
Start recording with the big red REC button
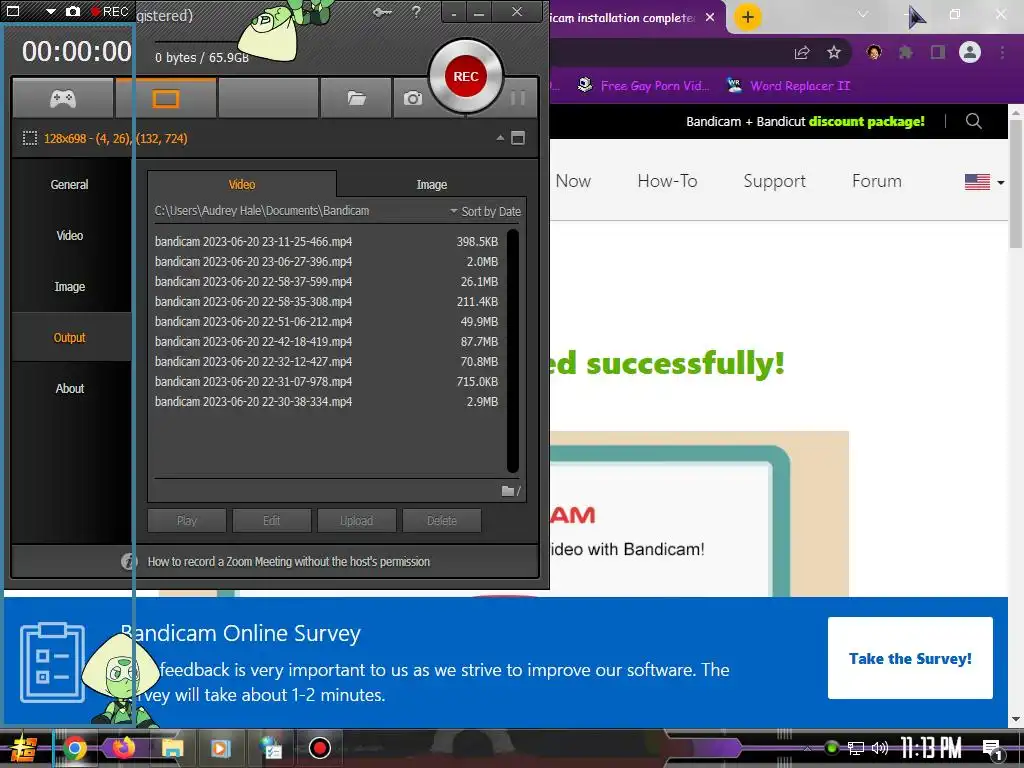(x=466, y=76)
